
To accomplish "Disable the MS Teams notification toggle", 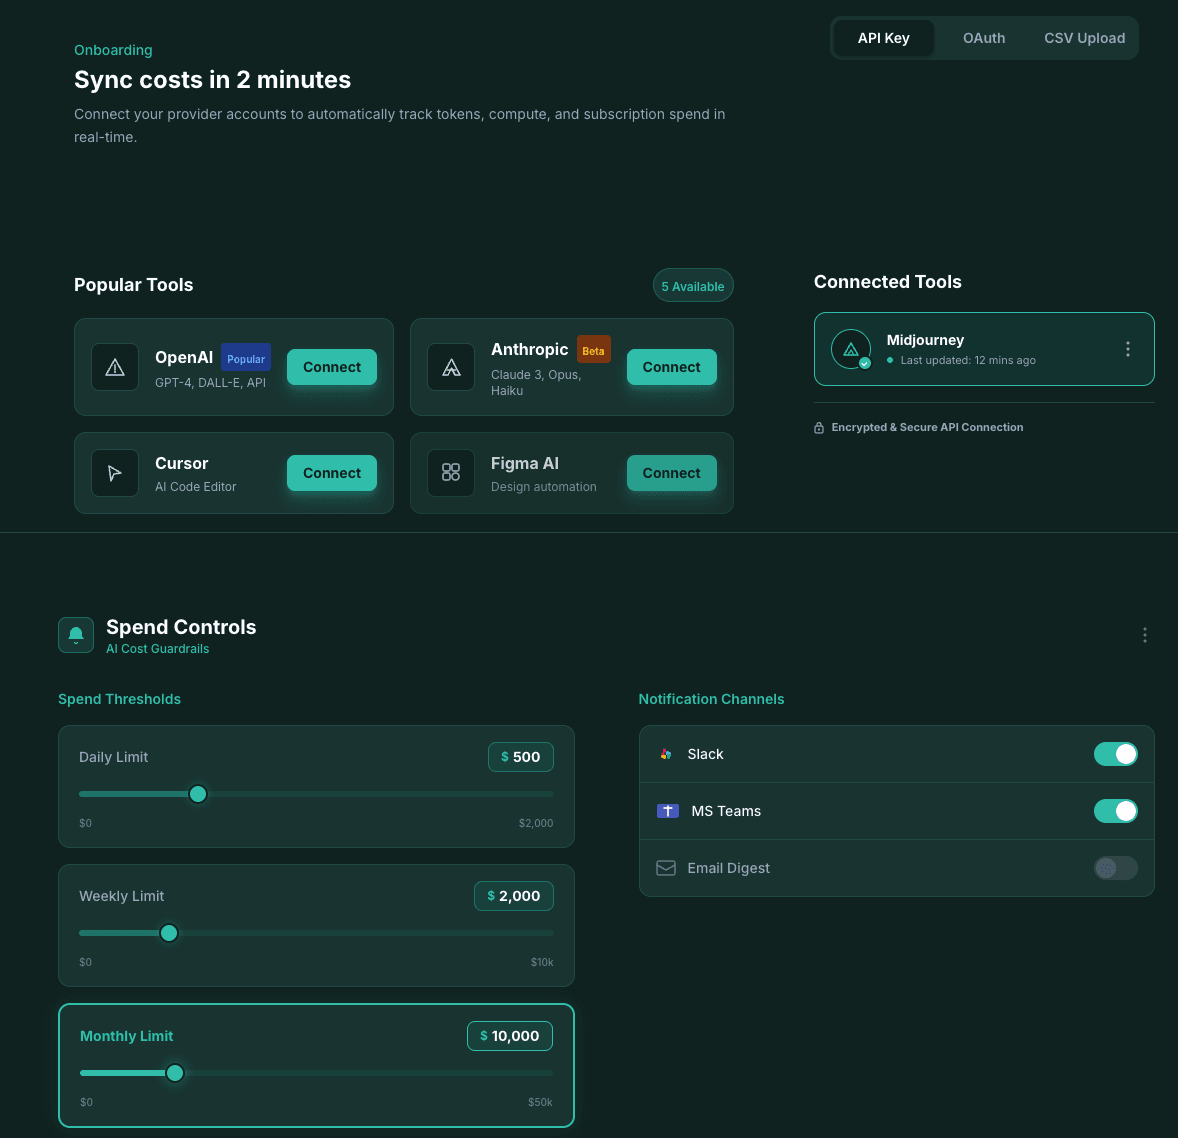I will click(x=1115, y=811).
